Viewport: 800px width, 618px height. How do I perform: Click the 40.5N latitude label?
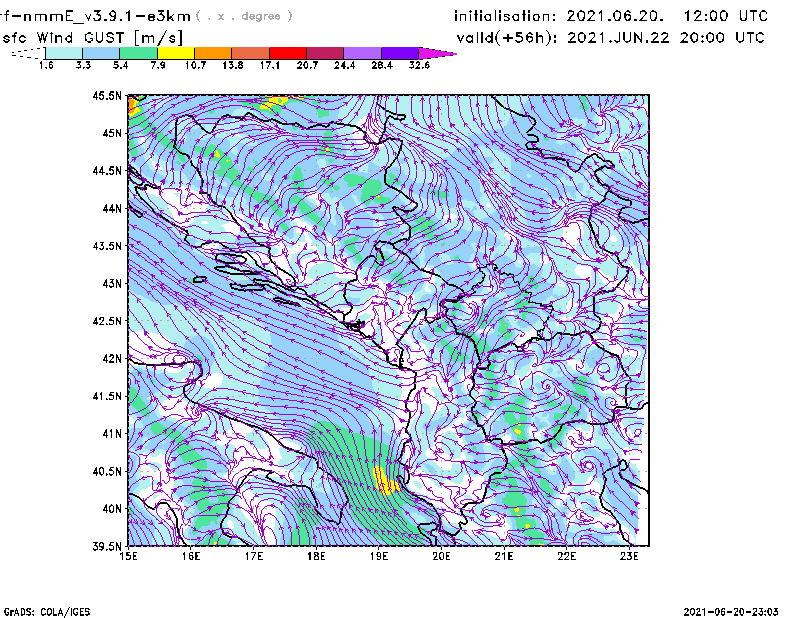tap(107, 472)
